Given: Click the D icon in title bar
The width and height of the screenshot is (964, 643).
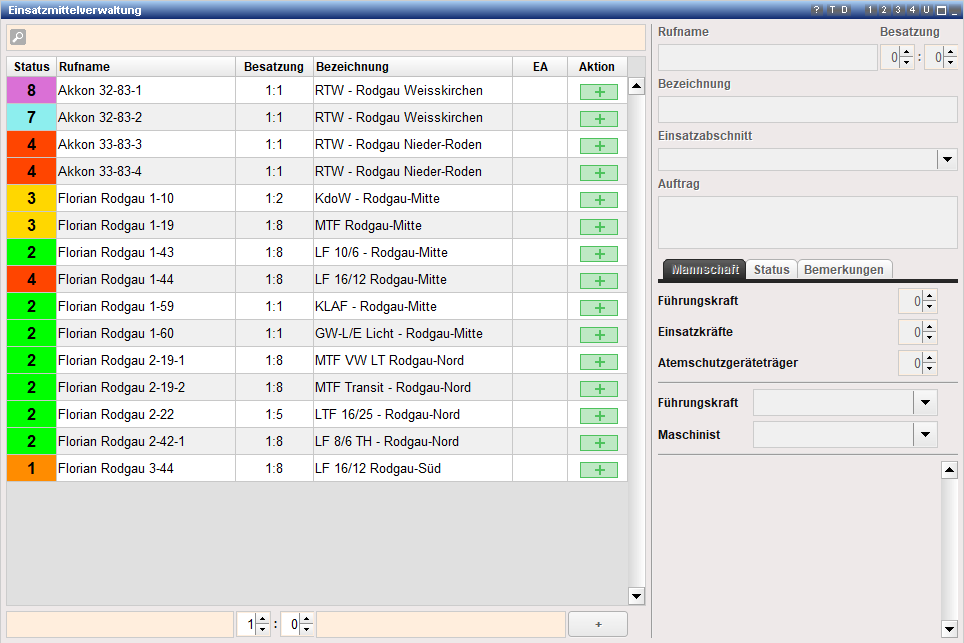Looking at the screenshot, I should [844, 10].
